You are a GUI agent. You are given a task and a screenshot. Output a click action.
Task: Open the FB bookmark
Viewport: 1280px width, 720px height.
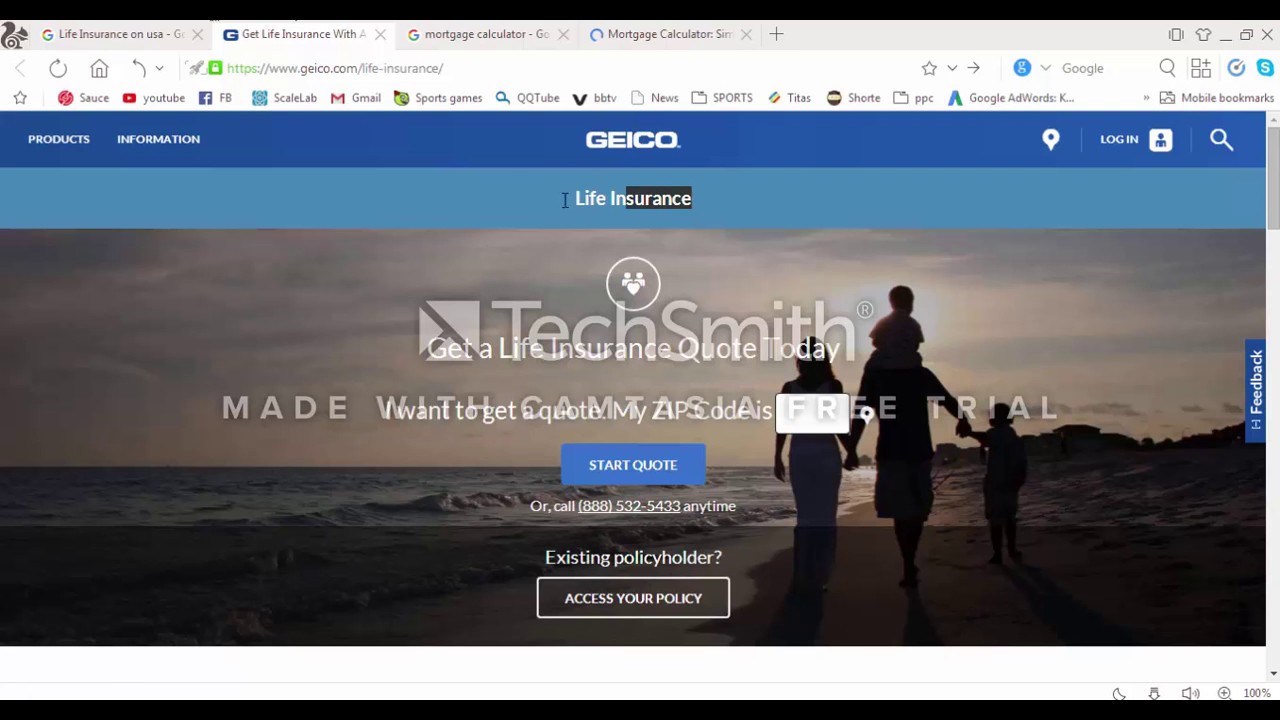(215, 98)
